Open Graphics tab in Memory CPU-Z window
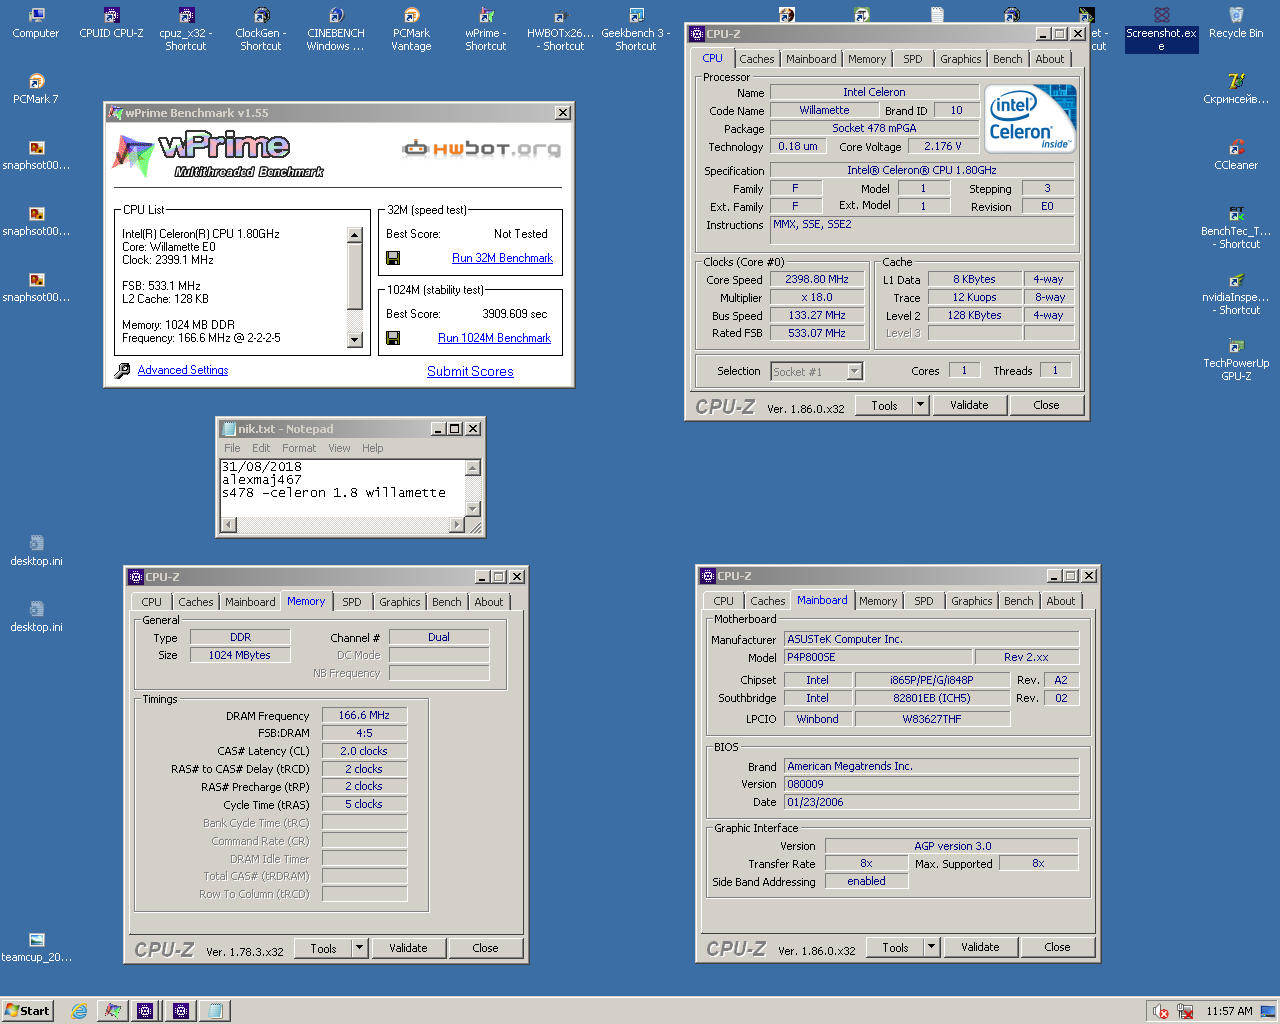Image resolution: width=1280 pixels, height=1024 pixels. (400, 602)
